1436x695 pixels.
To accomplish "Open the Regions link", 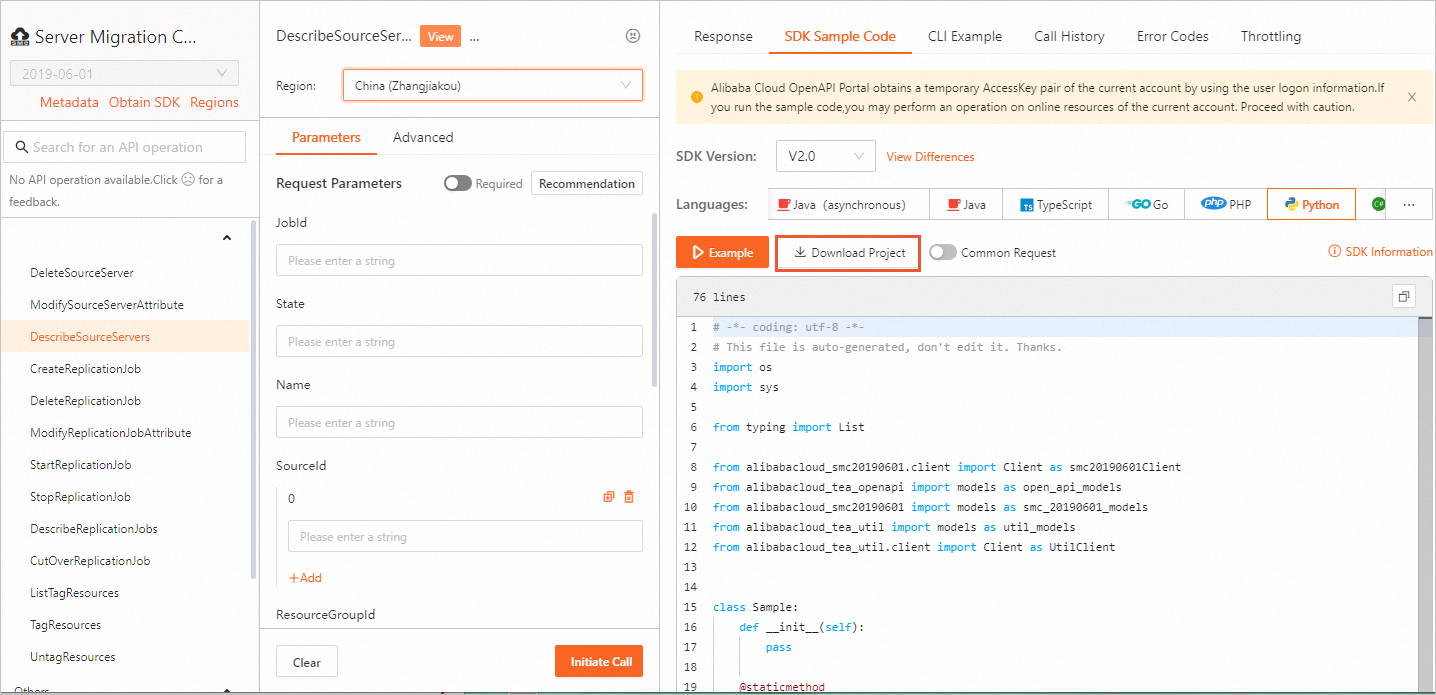I will point(214,102).
